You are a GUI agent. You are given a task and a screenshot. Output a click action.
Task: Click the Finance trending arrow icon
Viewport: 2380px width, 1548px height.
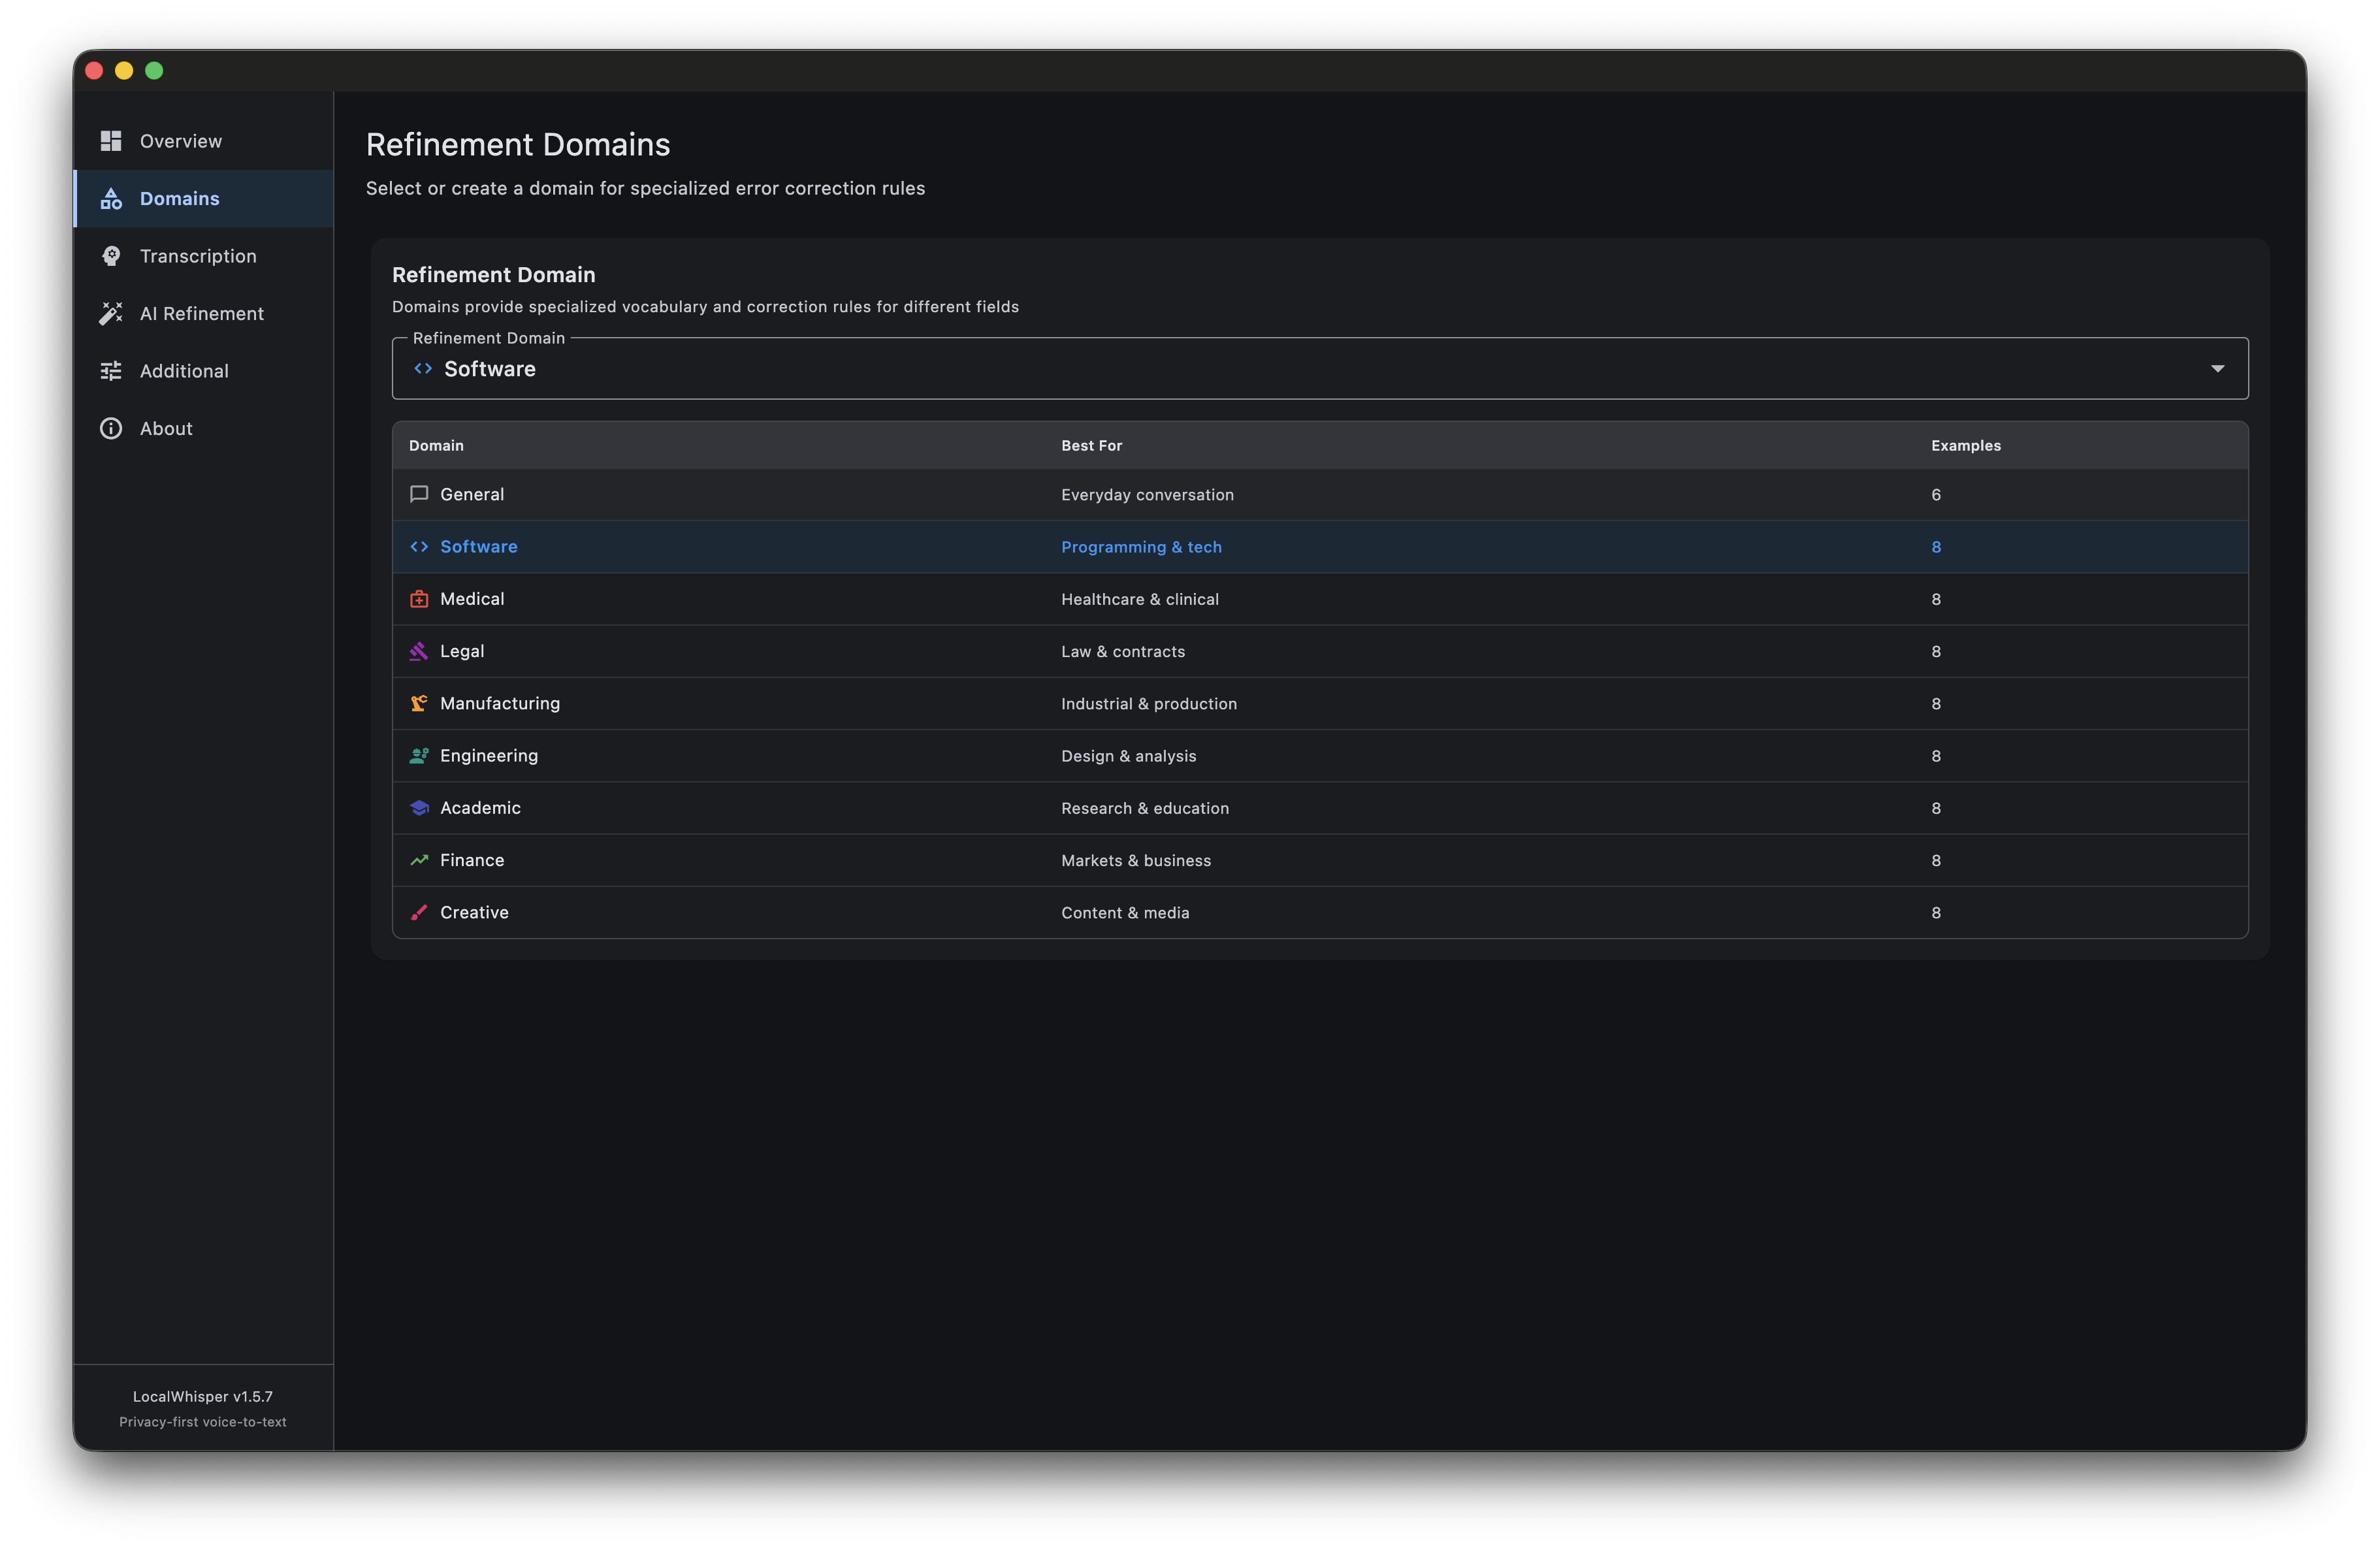click(x=419, y=859)
